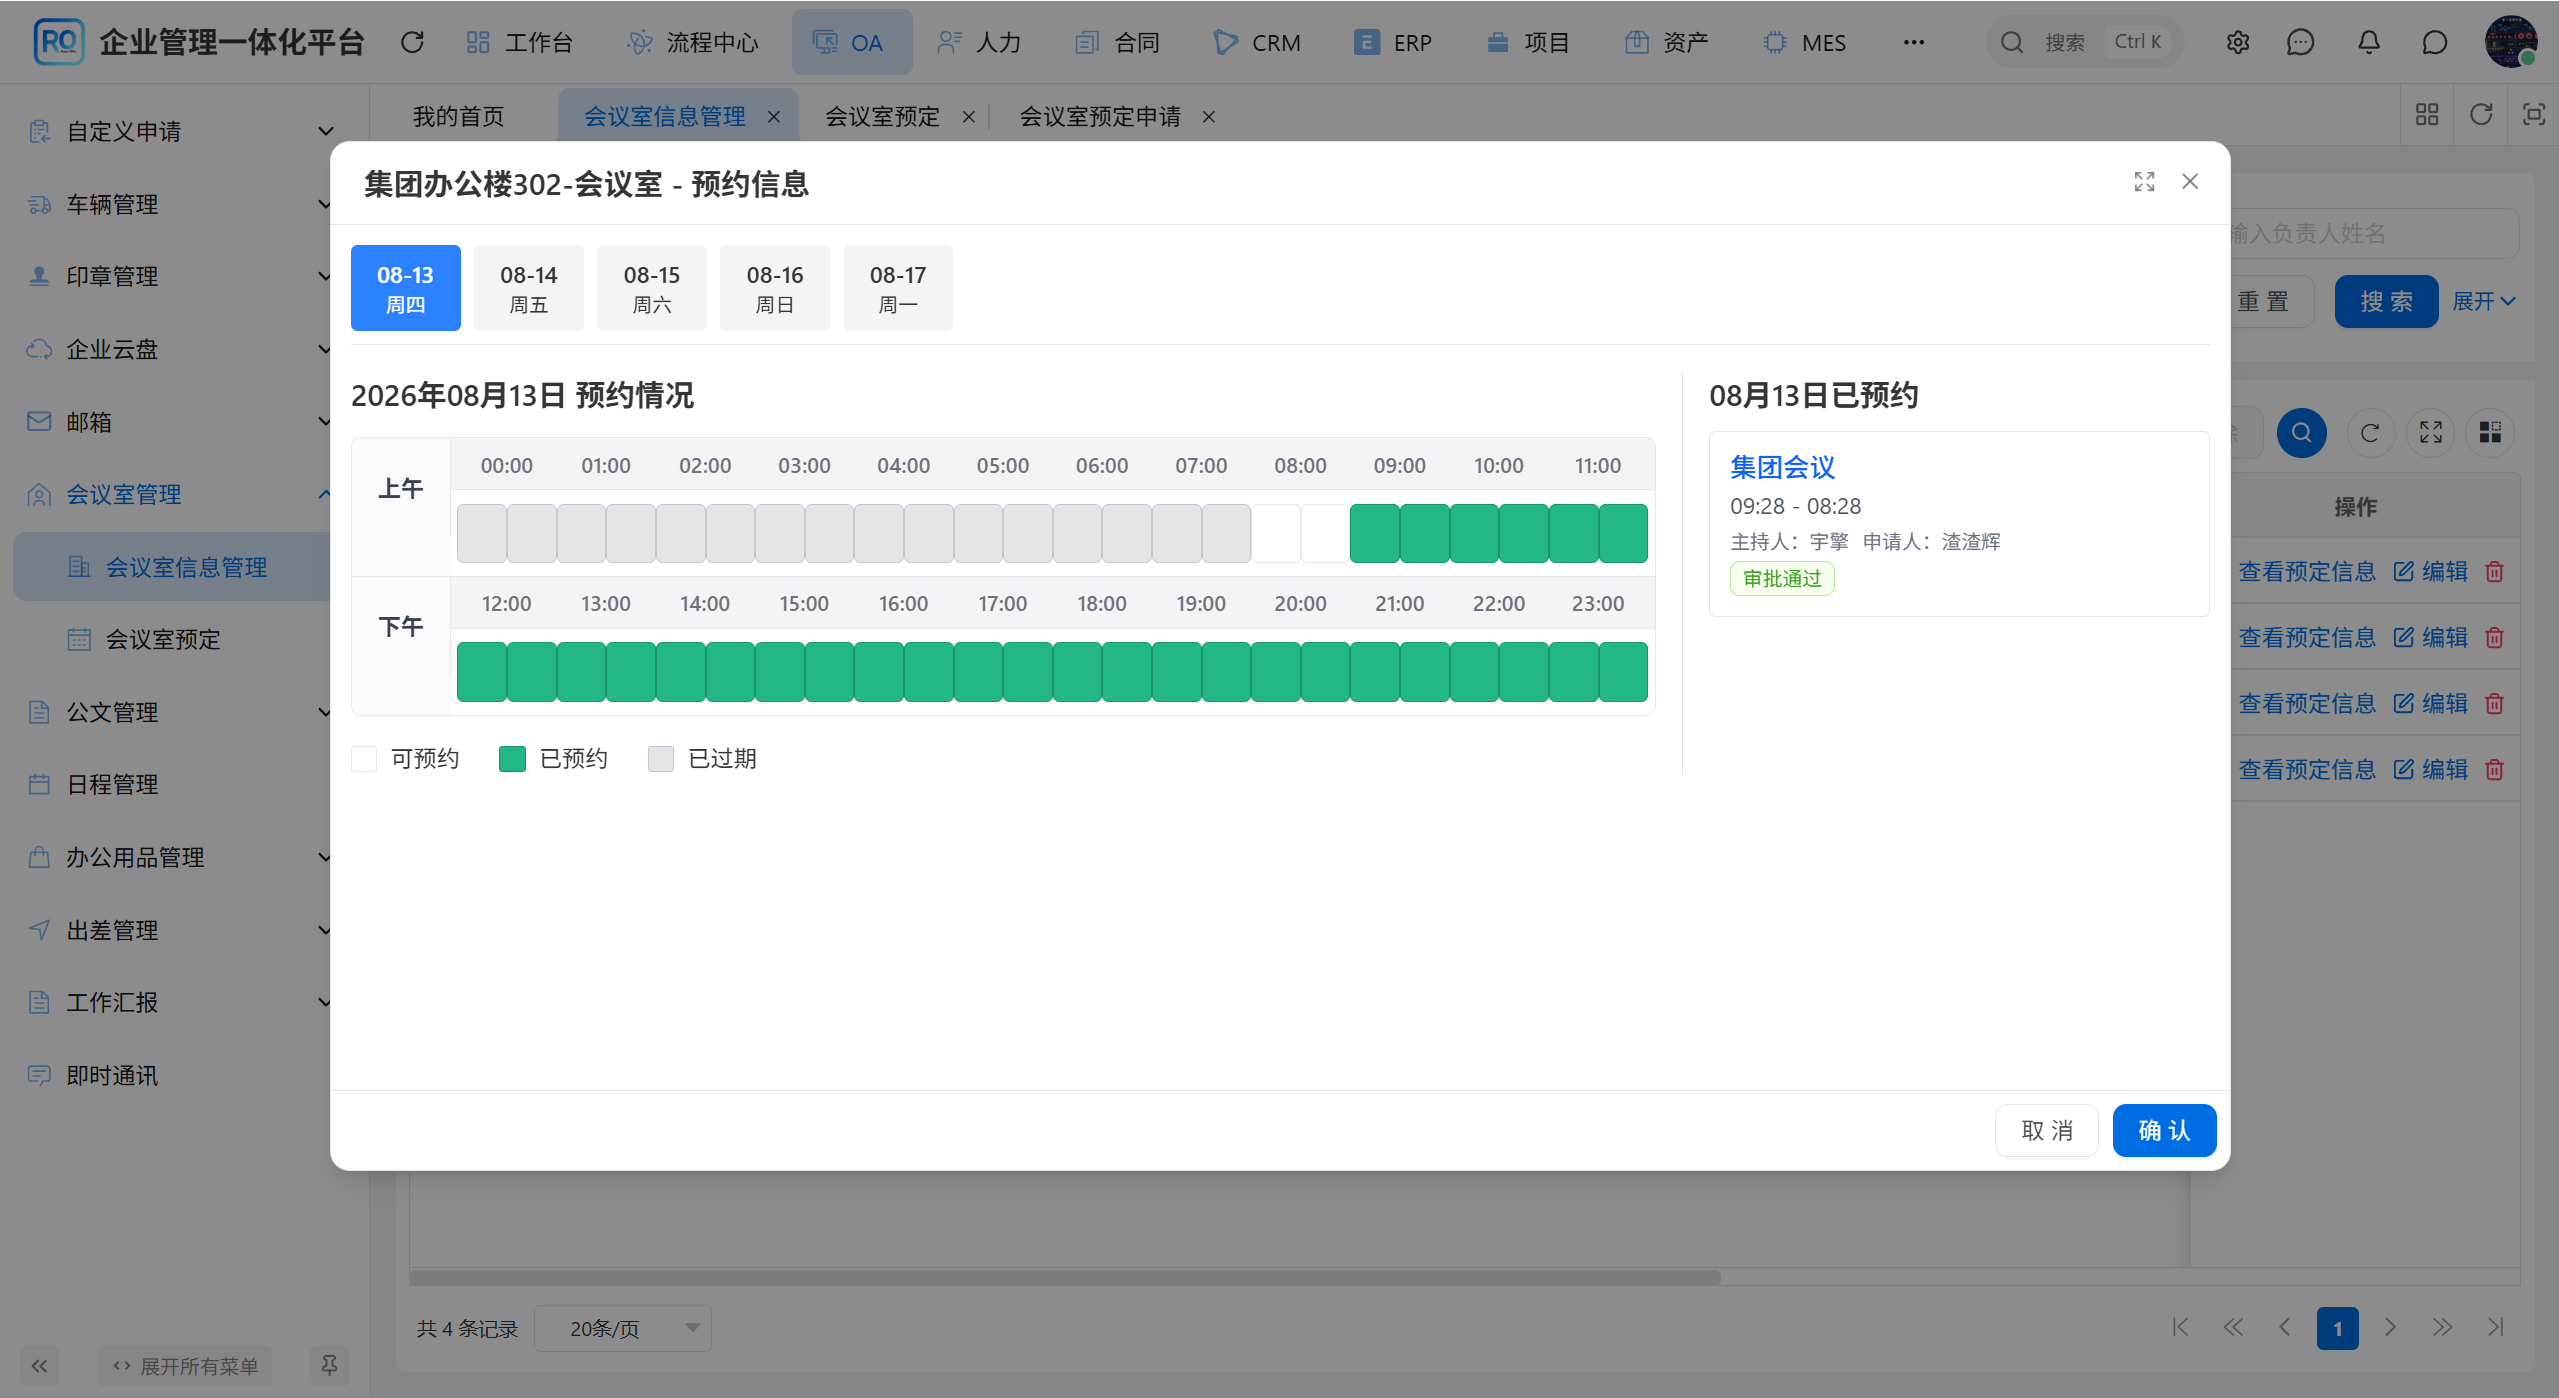Expand the search filters via 展开

pyautogui.click(x=2484, y=301)
